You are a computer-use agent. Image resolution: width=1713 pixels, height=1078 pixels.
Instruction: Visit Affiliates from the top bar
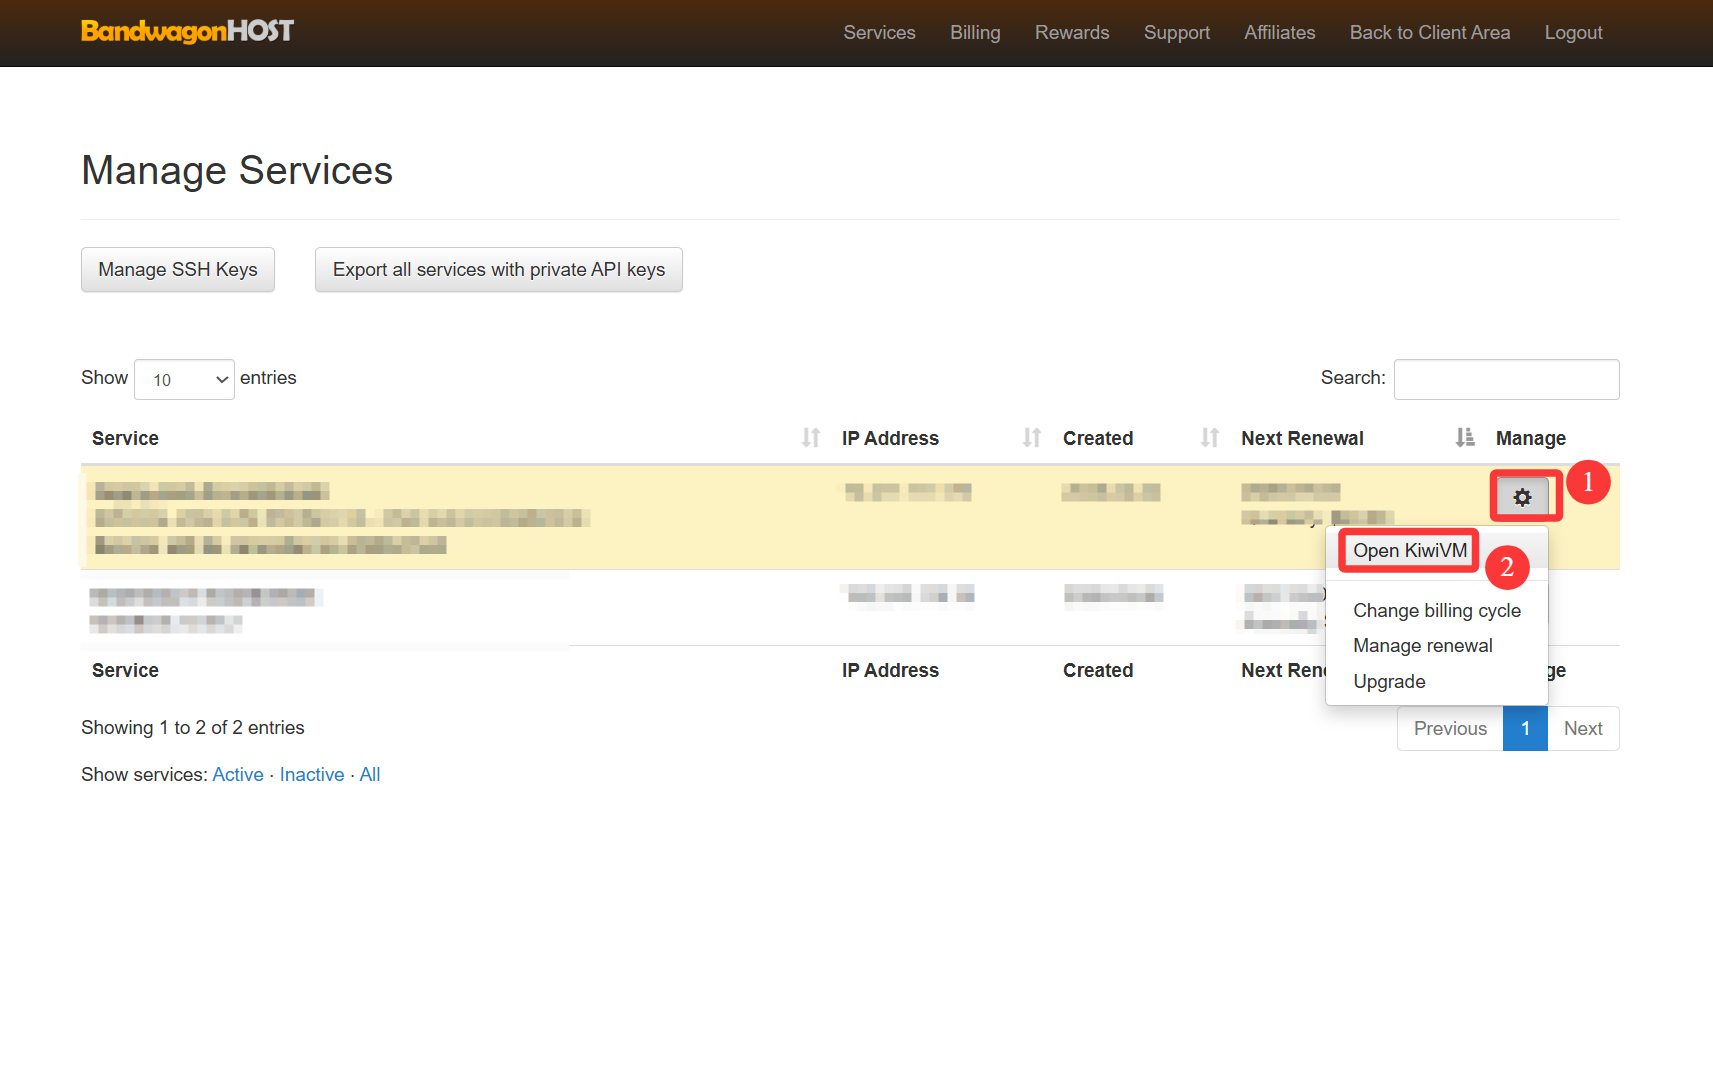(x=1280, y=33)
